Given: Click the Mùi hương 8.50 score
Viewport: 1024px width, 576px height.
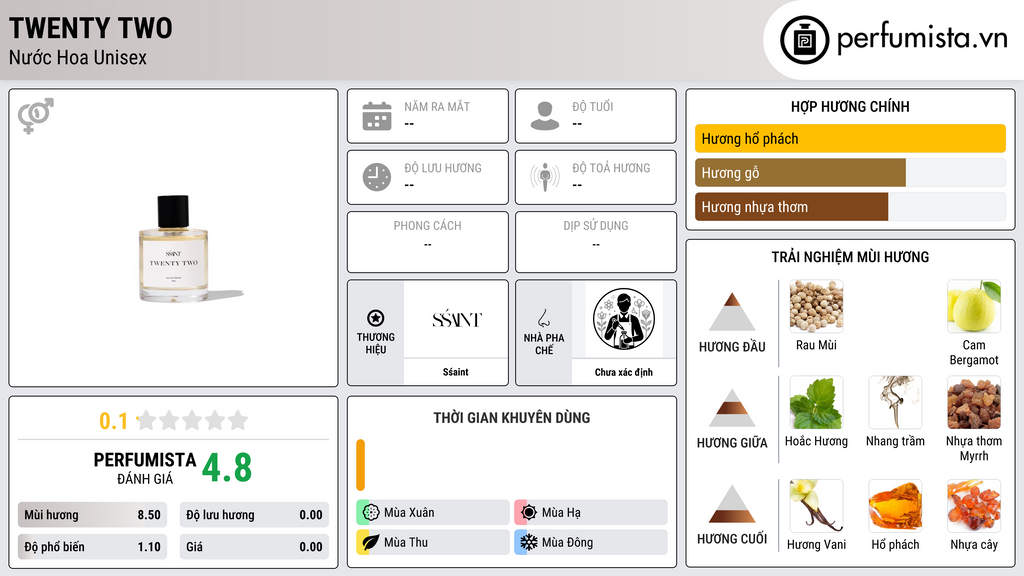Looking at the screenshot, I should click(x=93, y=515).
